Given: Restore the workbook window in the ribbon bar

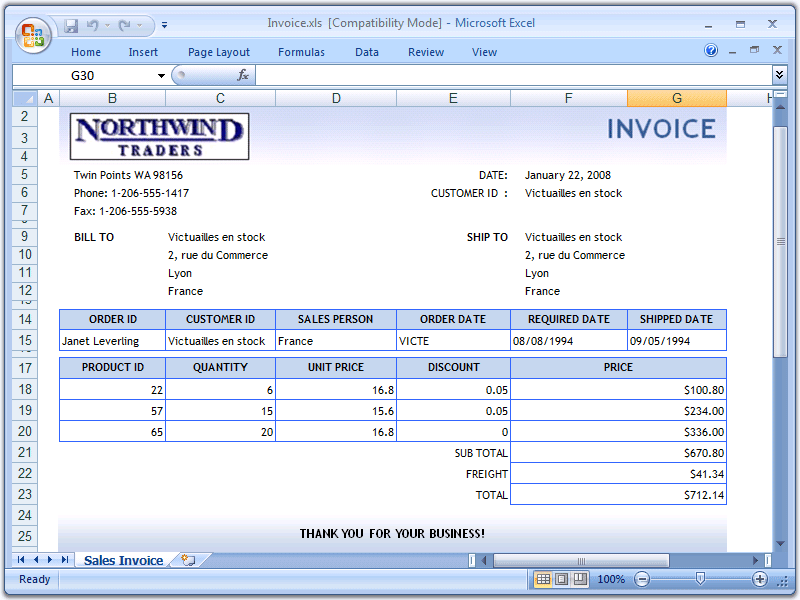Looking at the screenshot, I should 754,50.
